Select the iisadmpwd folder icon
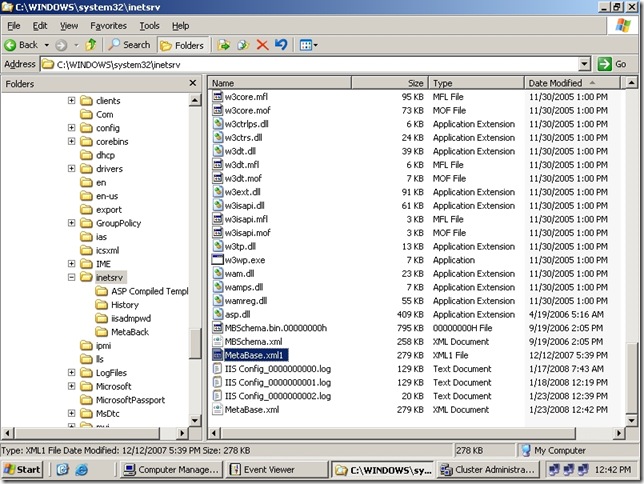This screenshot has width=644, height=484. 101,318
